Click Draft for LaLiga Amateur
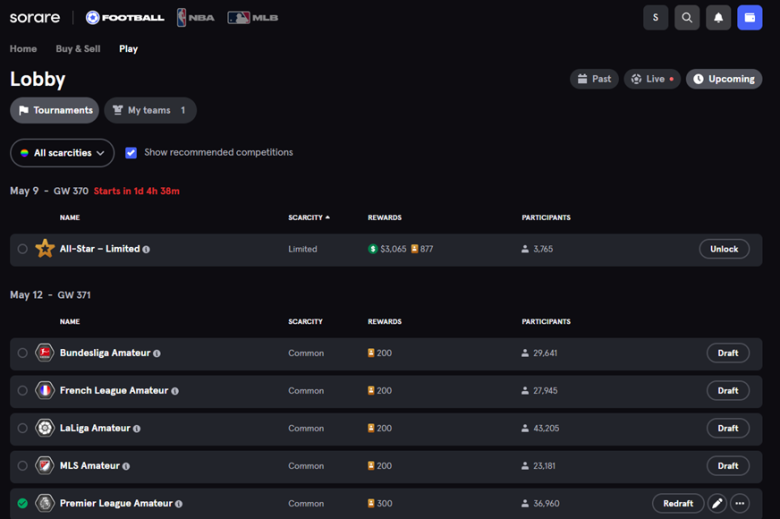780x519 pixels. (728, 428)
